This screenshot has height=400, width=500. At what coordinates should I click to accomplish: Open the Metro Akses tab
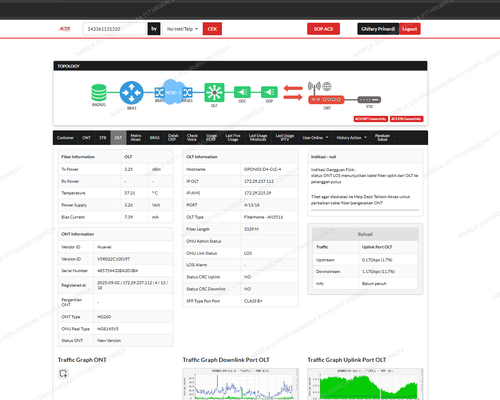(x=136, y=138)
